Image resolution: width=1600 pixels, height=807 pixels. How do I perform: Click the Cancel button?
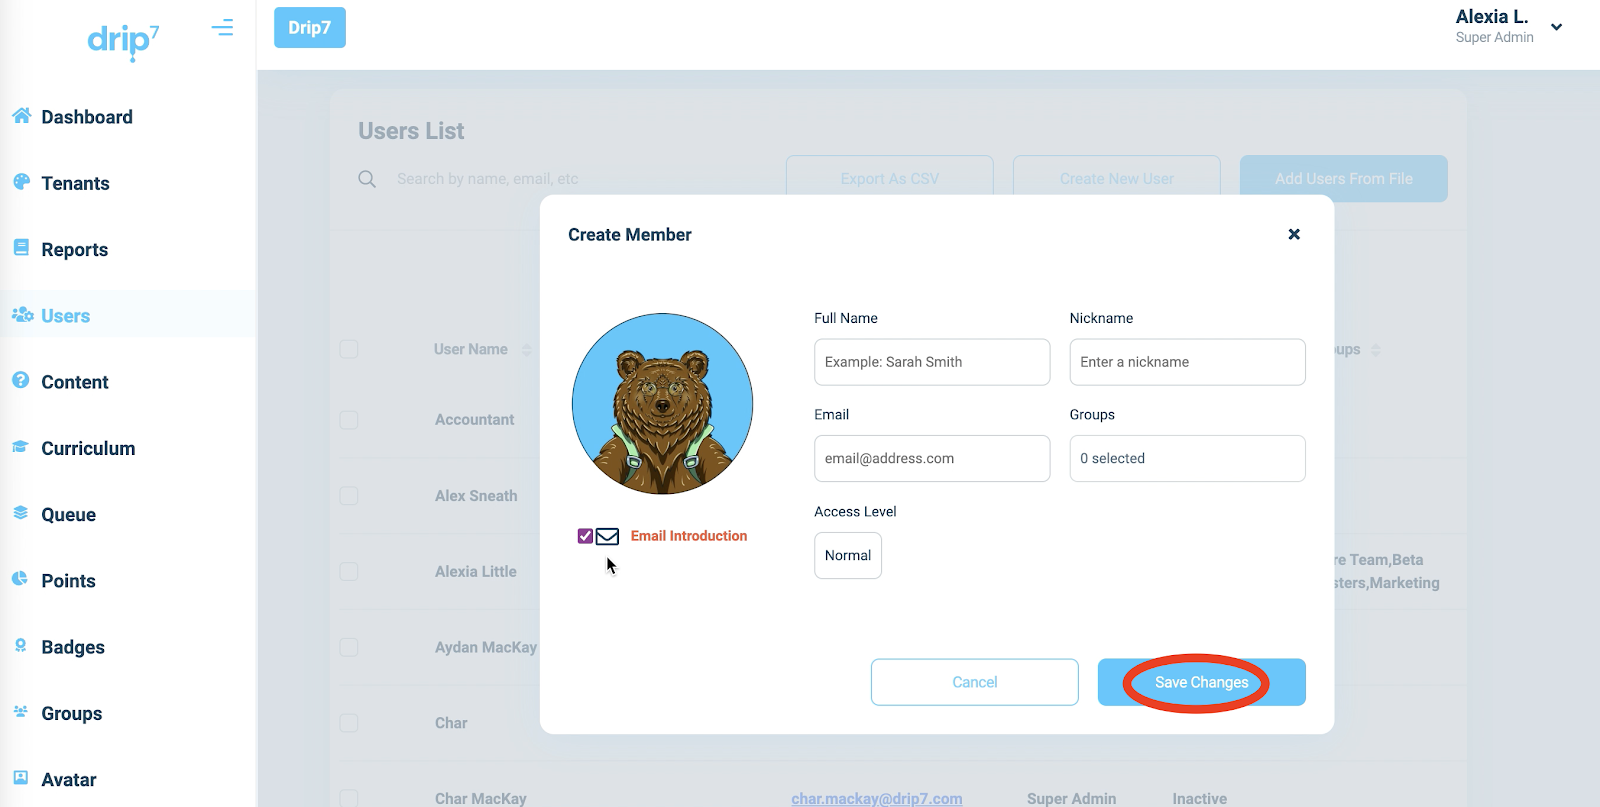[x=974, y=682]
